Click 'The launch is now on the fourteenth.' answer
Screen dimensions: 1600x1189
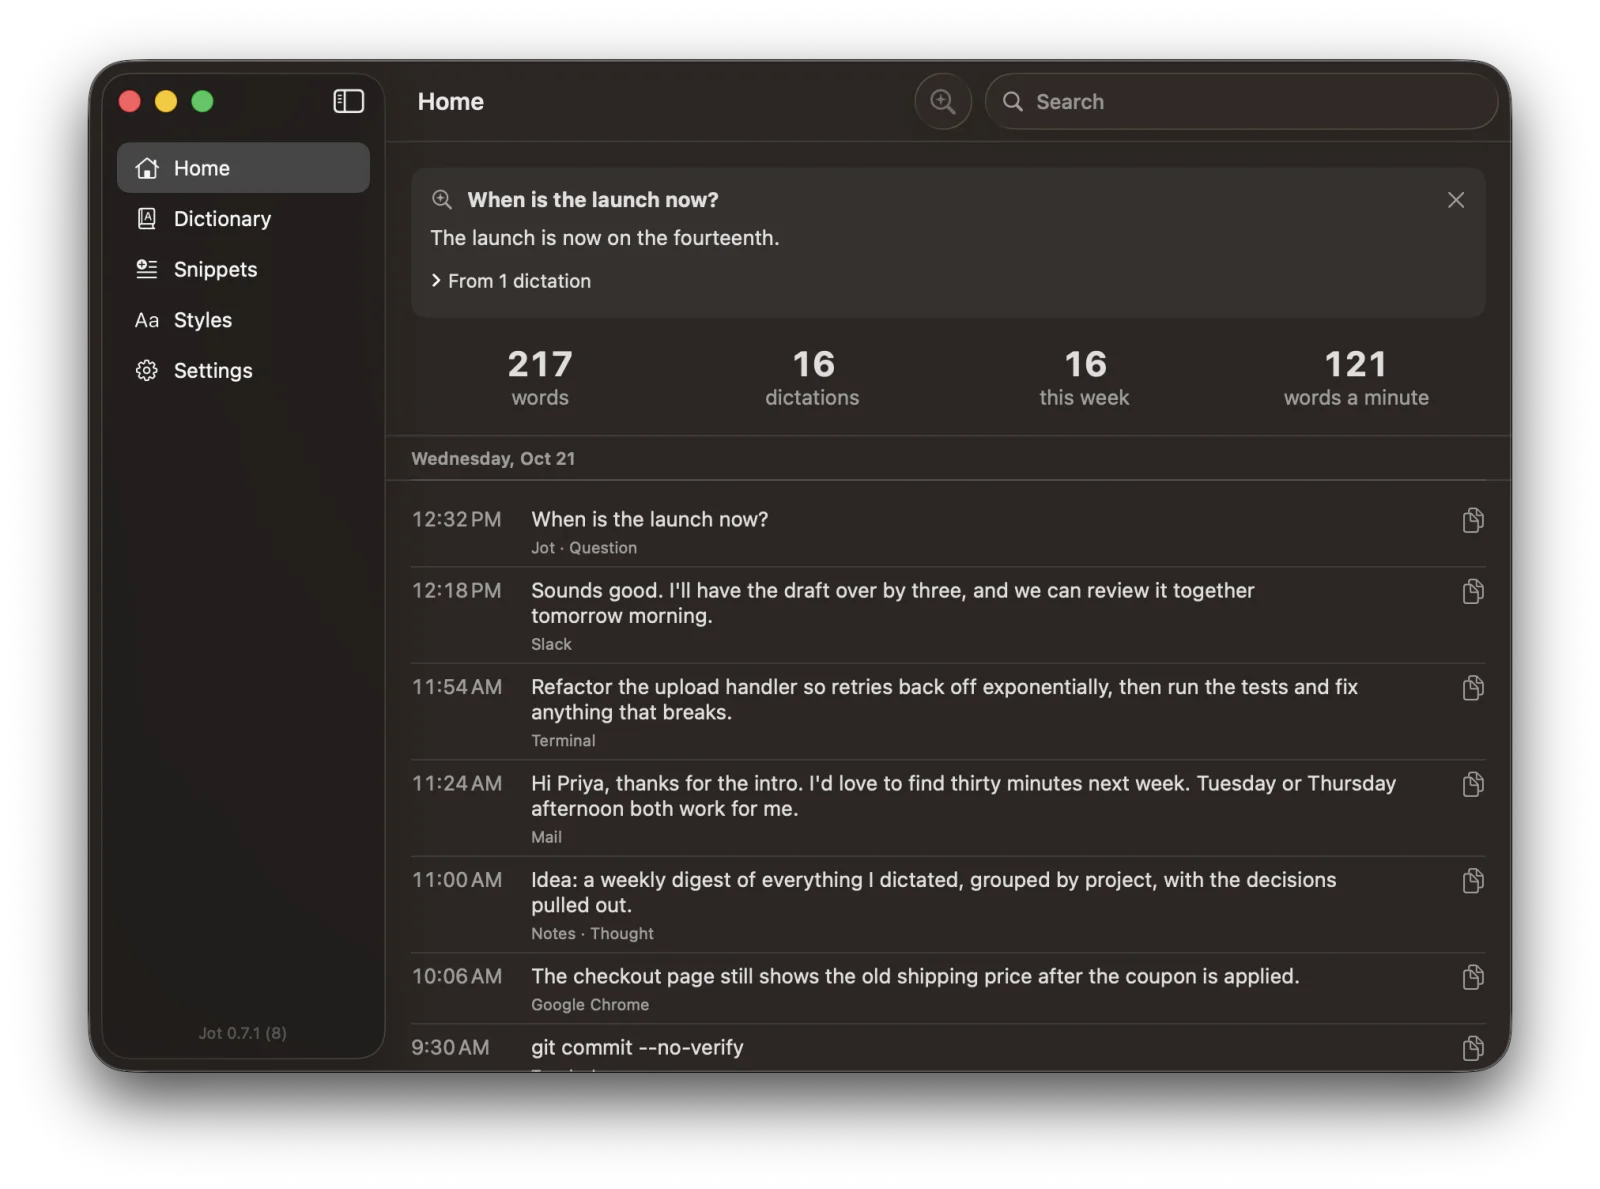pyautogui.click(x=604, y=238)
